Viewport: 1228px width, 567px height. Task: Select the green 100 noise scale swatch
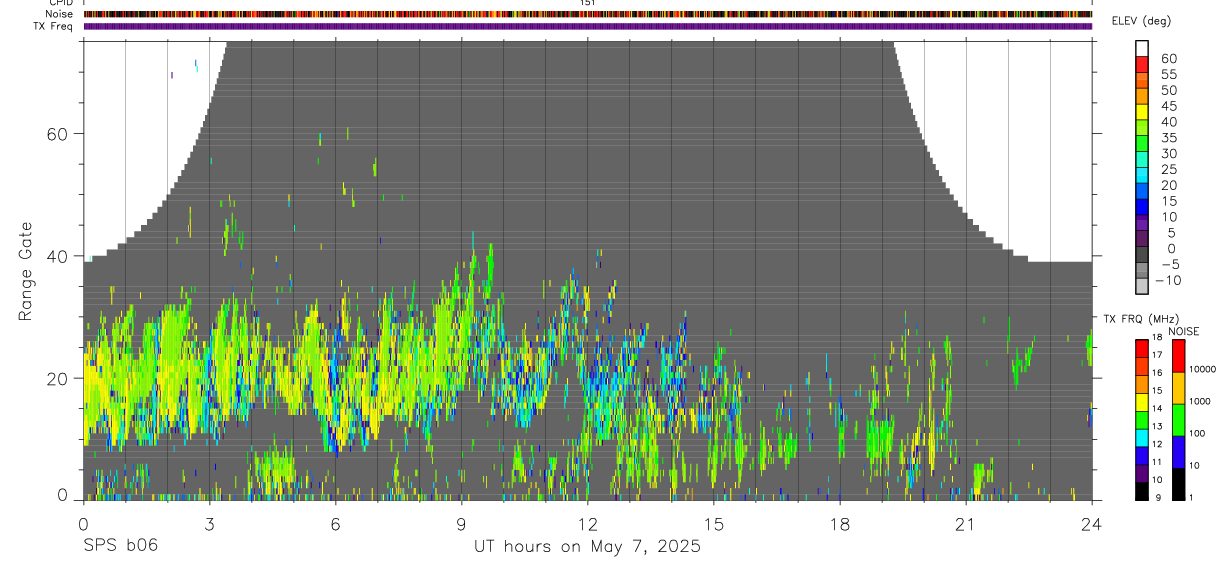[1178, 420]
